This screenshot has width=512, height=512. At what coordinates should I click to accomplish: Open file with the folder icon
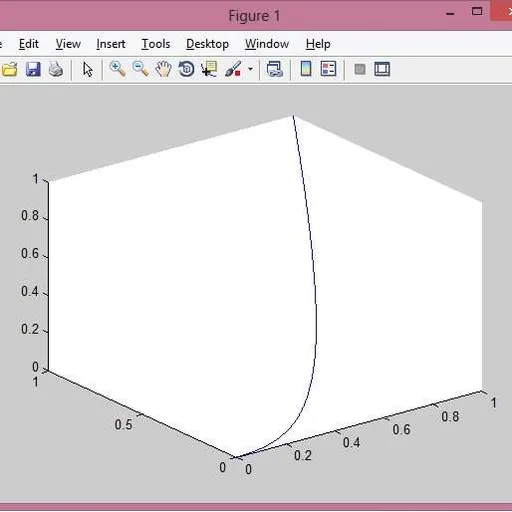9,70
